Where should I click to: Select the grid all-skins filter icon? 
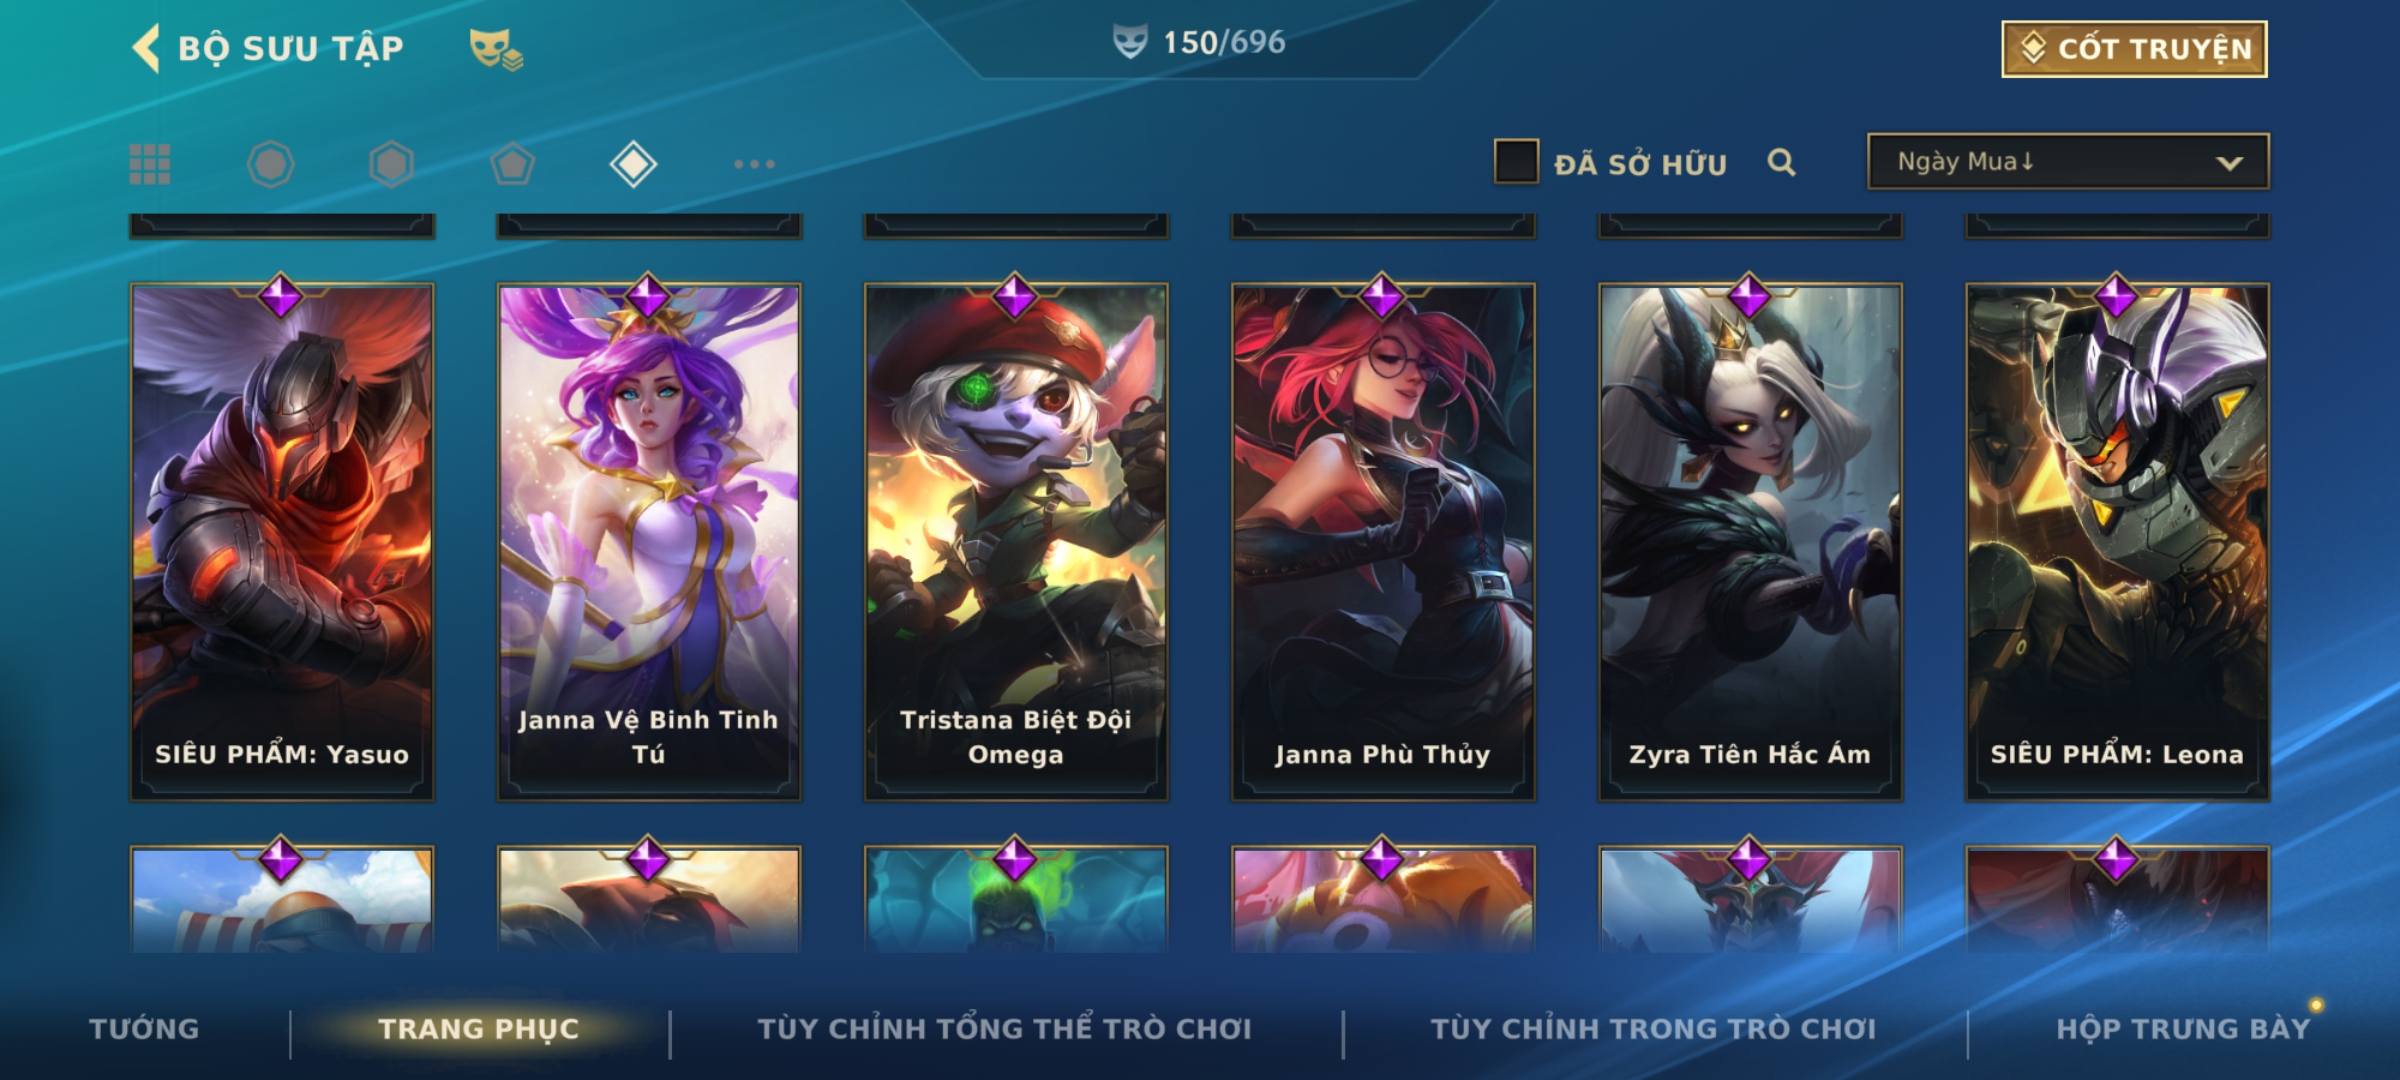[x=150, y=164]
